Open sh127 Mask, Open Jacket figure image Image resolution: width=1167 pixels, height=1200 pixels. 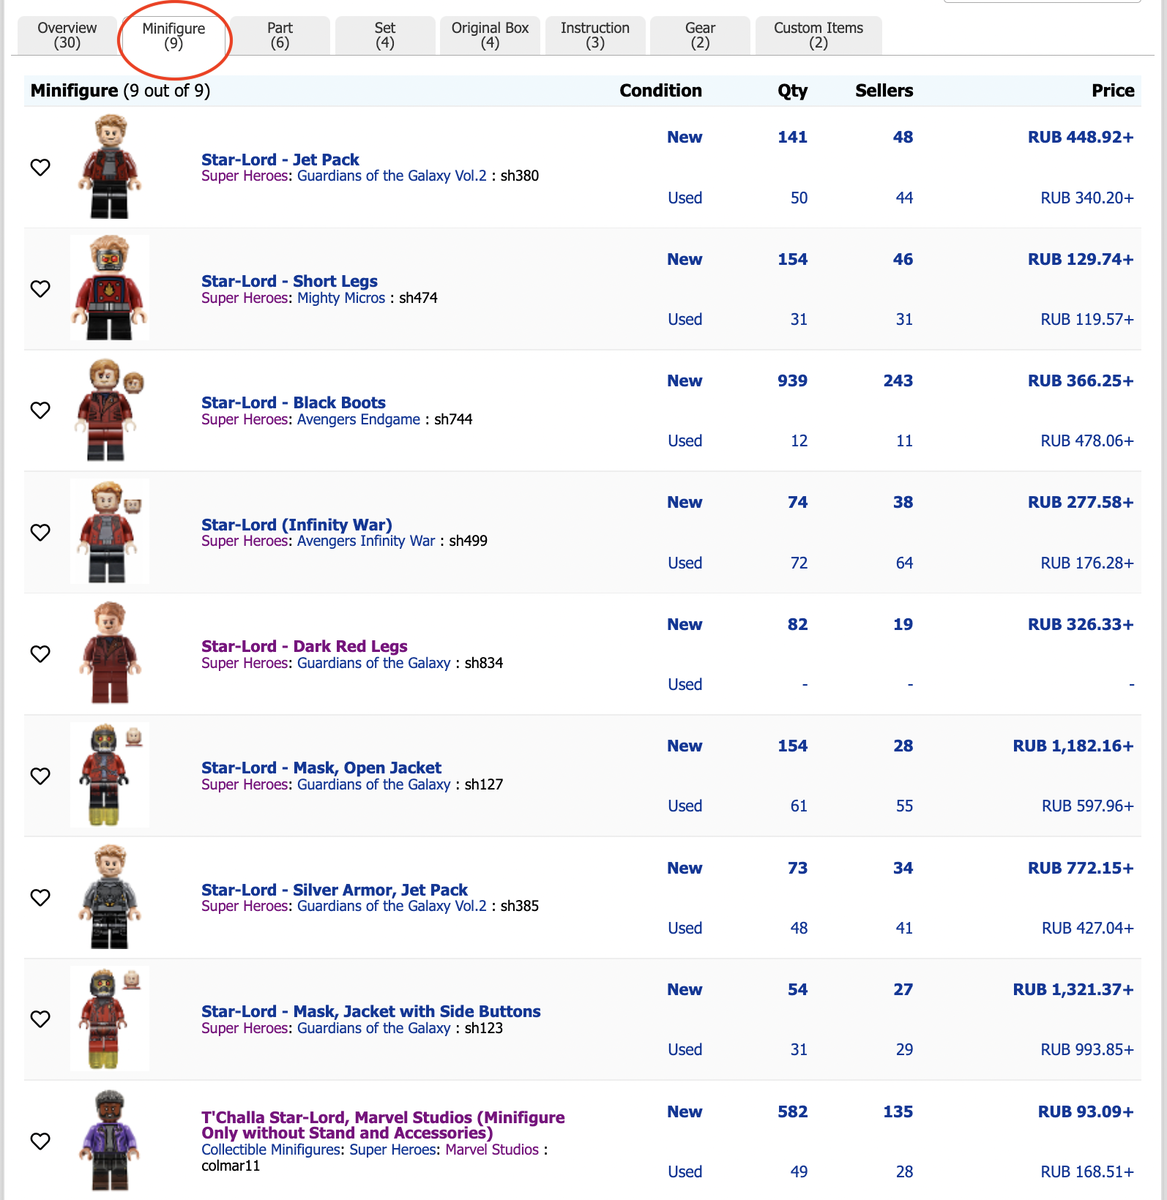point(110,775)
